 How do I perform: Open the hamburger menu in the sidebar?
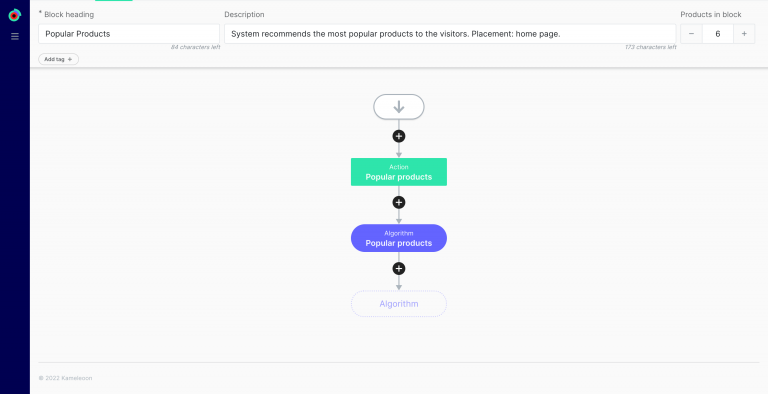[x=15, y=36]
